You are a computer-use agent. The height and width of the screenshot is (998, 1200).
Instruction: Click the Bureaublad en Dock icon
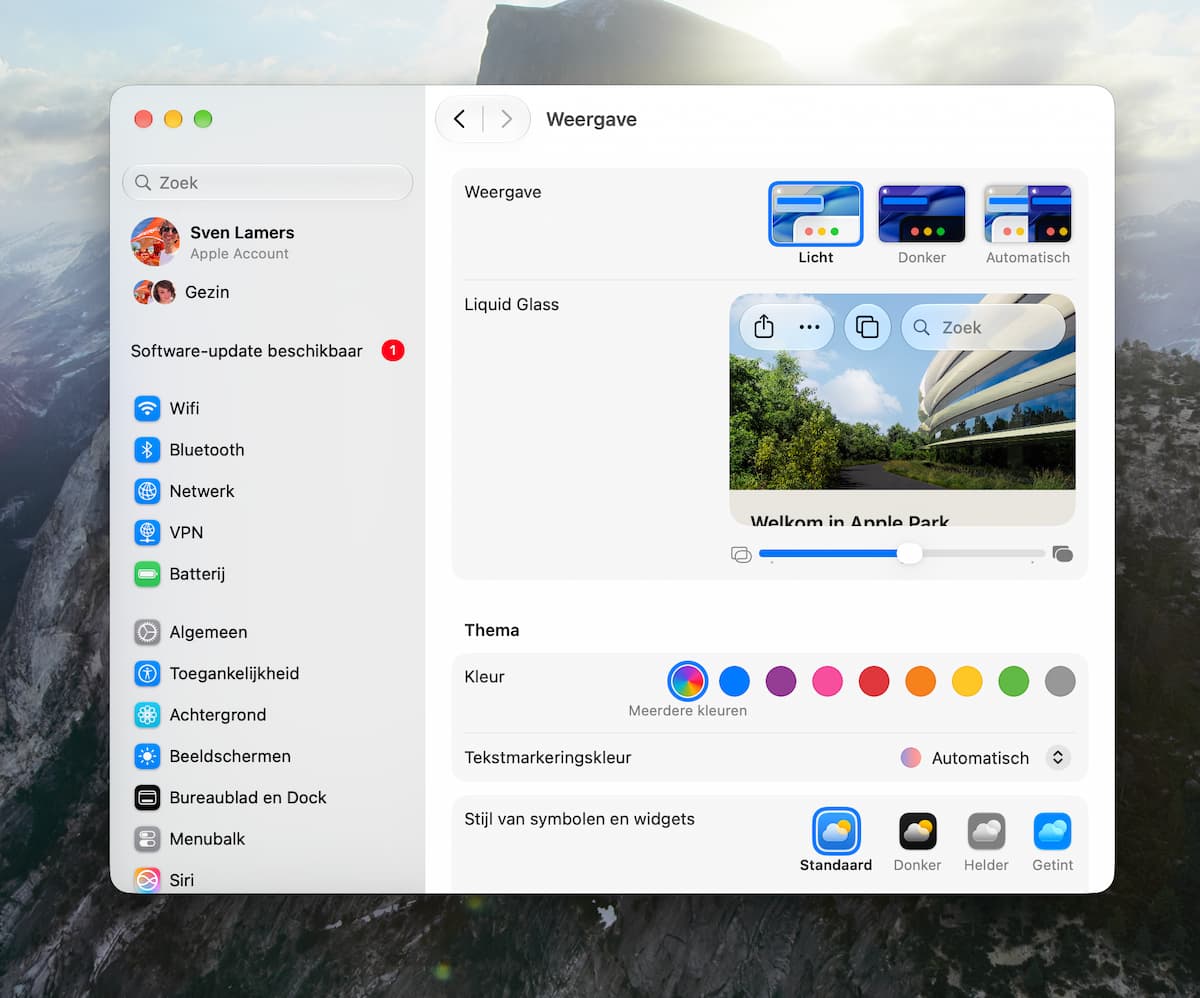tap(147, 798)
